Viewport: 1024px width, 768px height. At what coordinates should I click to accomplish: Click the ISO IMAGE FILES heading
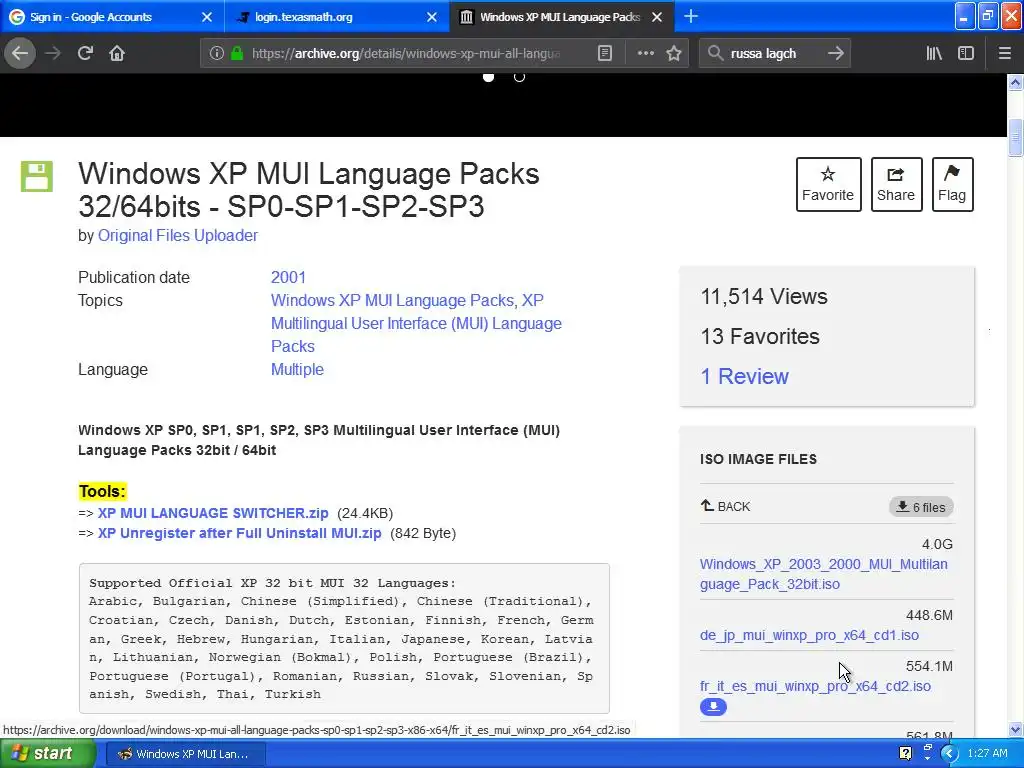(758, 459)
